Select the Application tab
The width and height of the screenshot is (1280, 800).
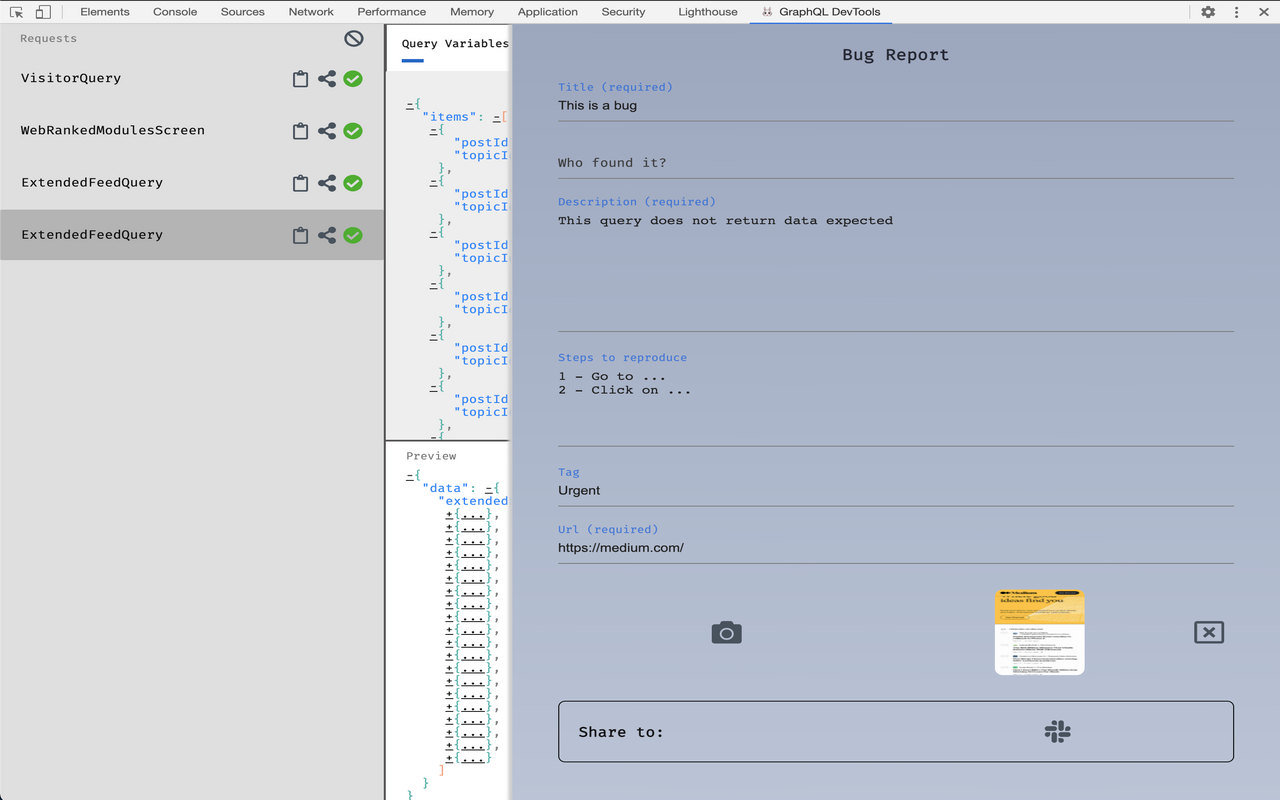point(548,12)
